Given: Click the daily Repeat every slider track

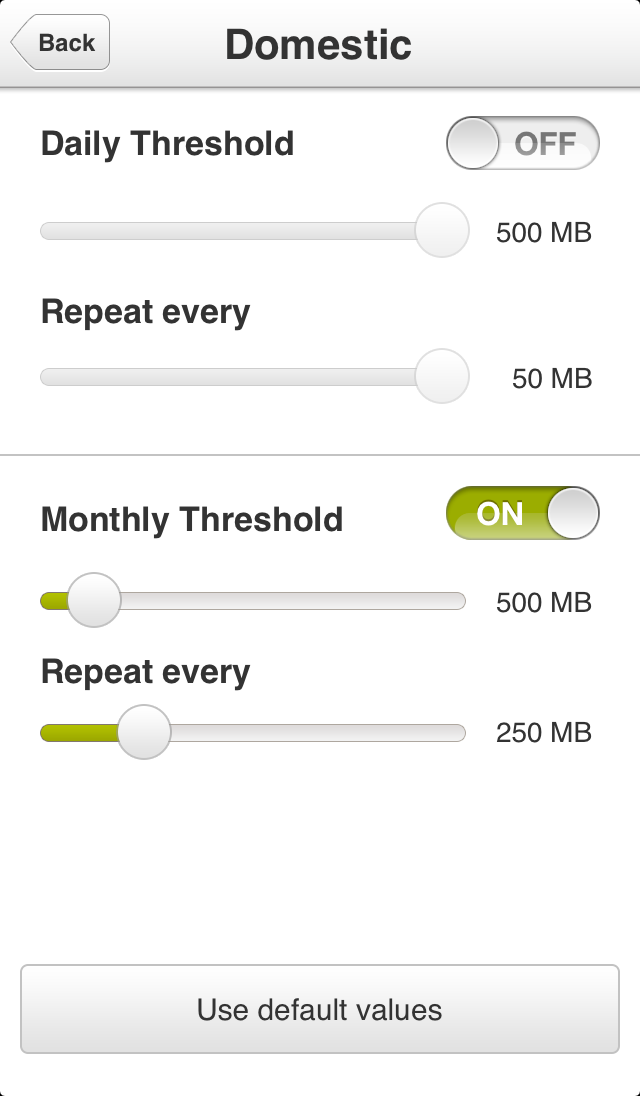Looking at the screenshot, I should point(230,377).
